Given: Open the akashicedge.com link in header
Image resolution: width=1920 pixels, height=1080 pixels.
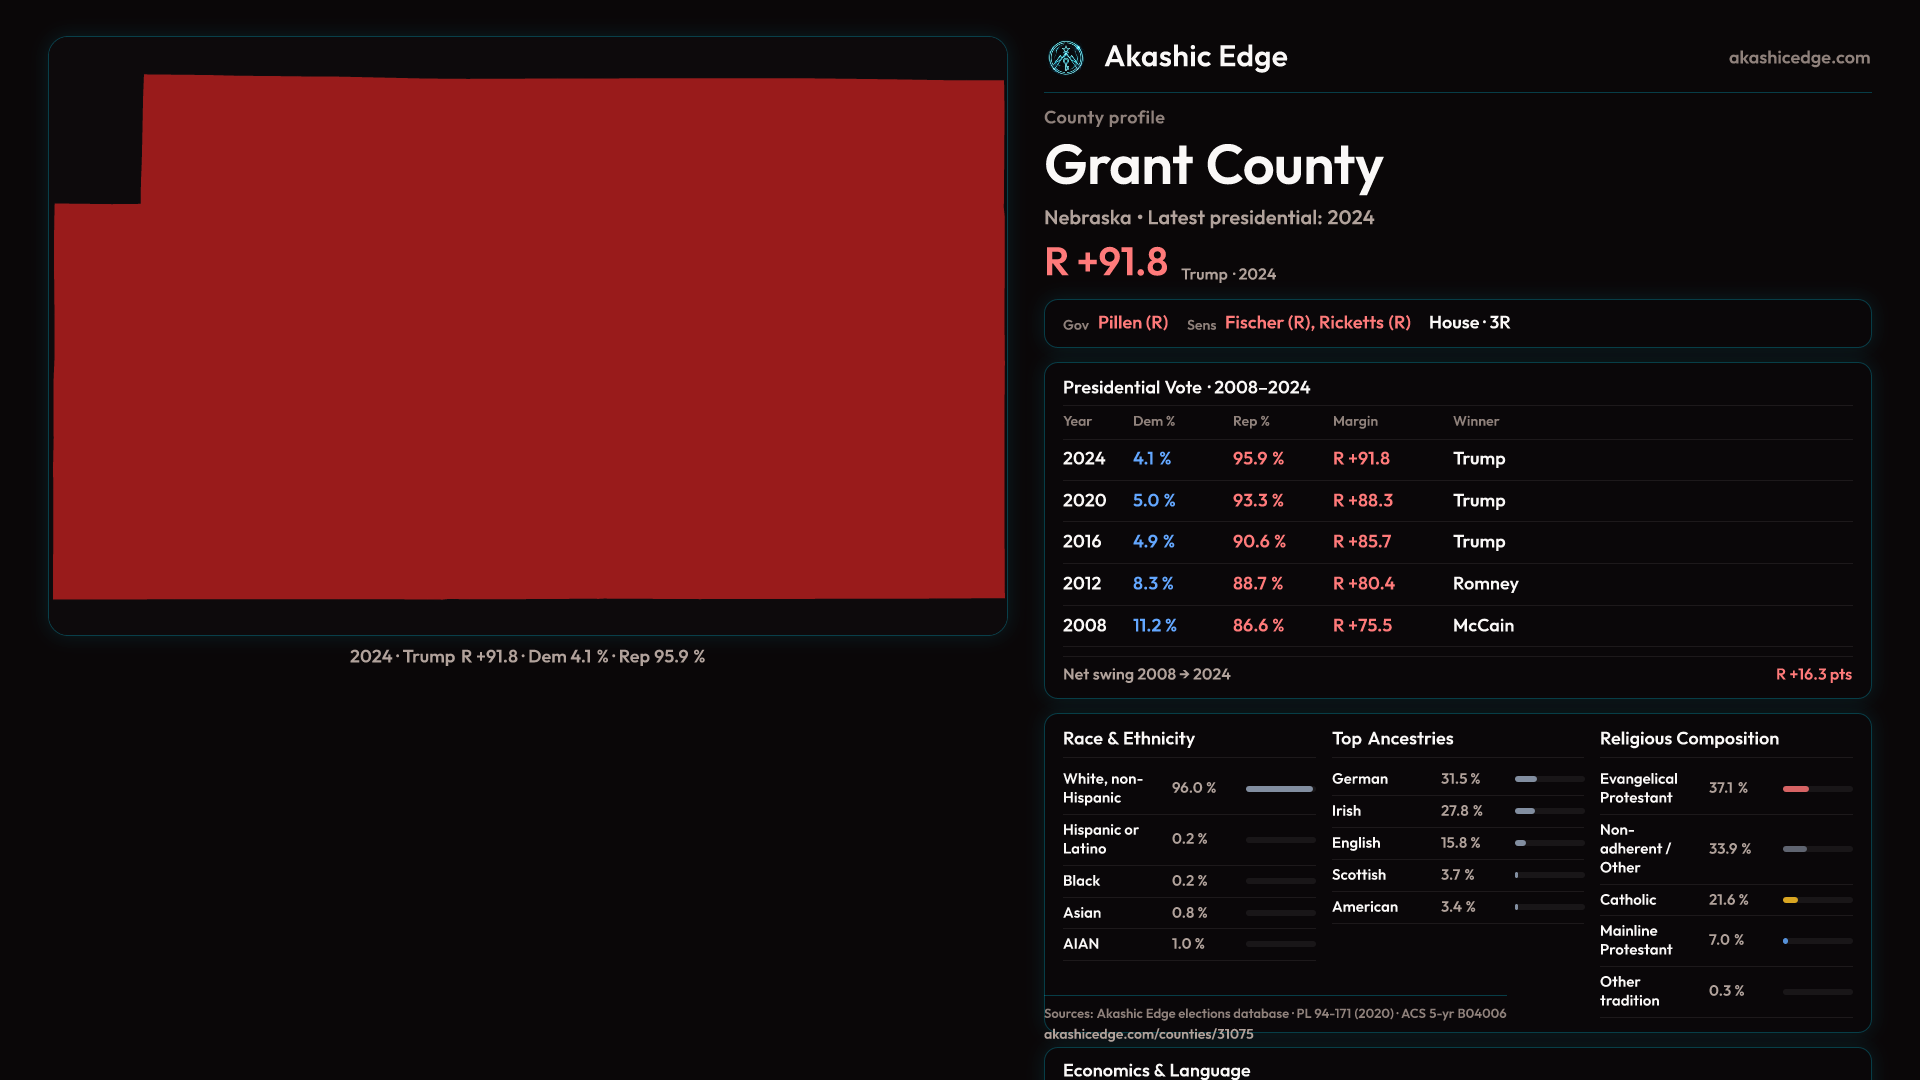Looking at the screenshot, I should pos(1798,58).
